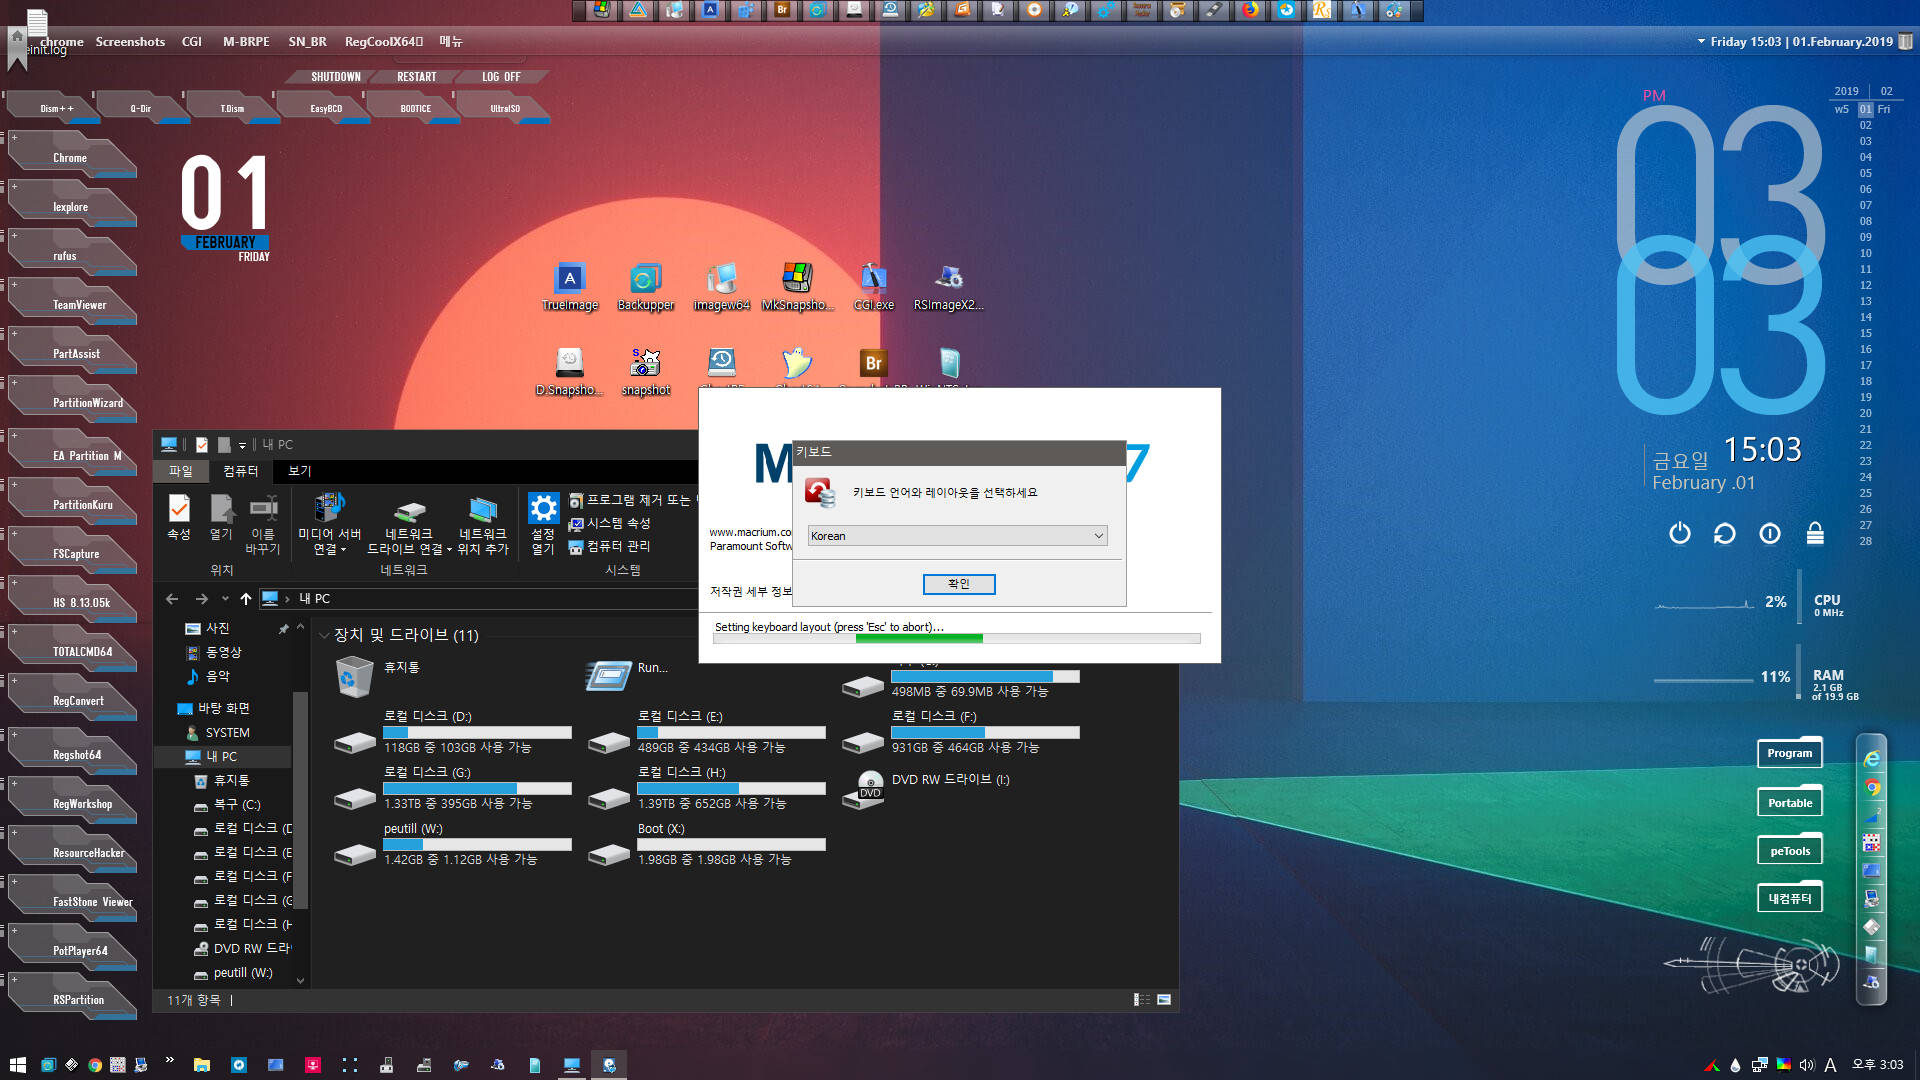Viewport: 1920px width, 1080px height.
Task: Click the Chrome icon on the taskbar
Action: click(94, 1065)
